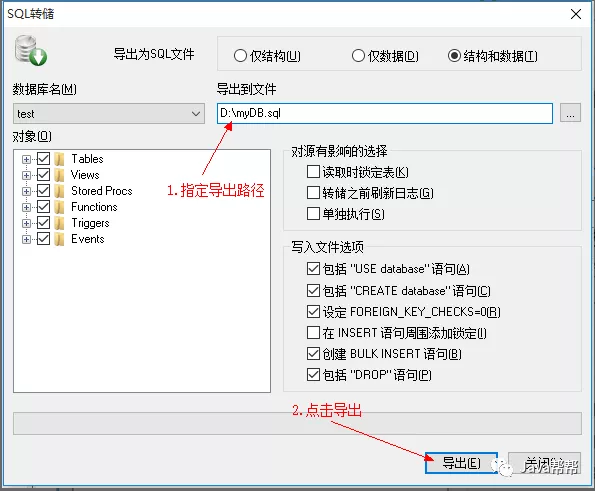This screenshot has height=491, width=595.
Task: Select the 仅数据 radio option
Action: coord(358,56)
